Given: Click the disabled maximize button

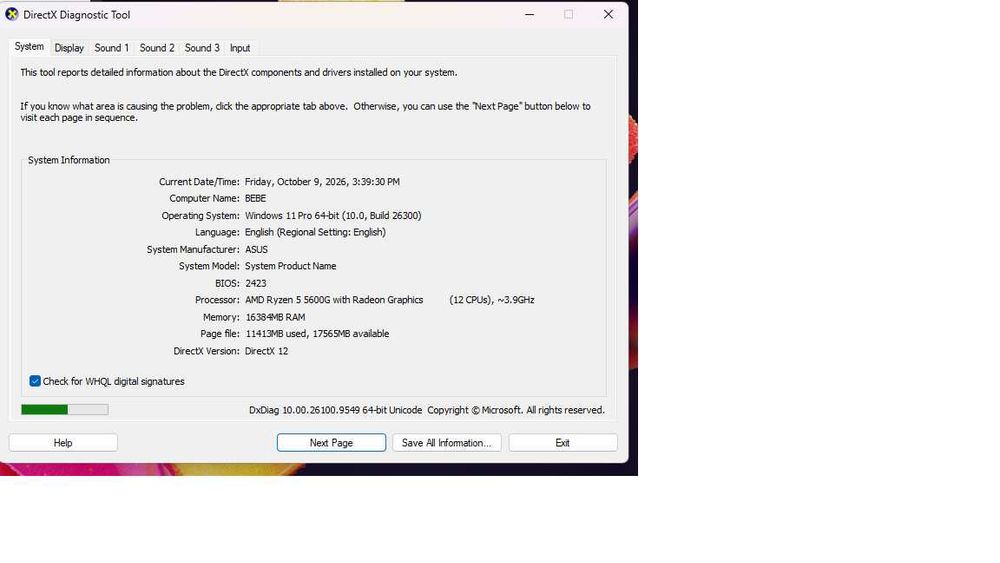Looking at the screenshot, I should [568, 14].
